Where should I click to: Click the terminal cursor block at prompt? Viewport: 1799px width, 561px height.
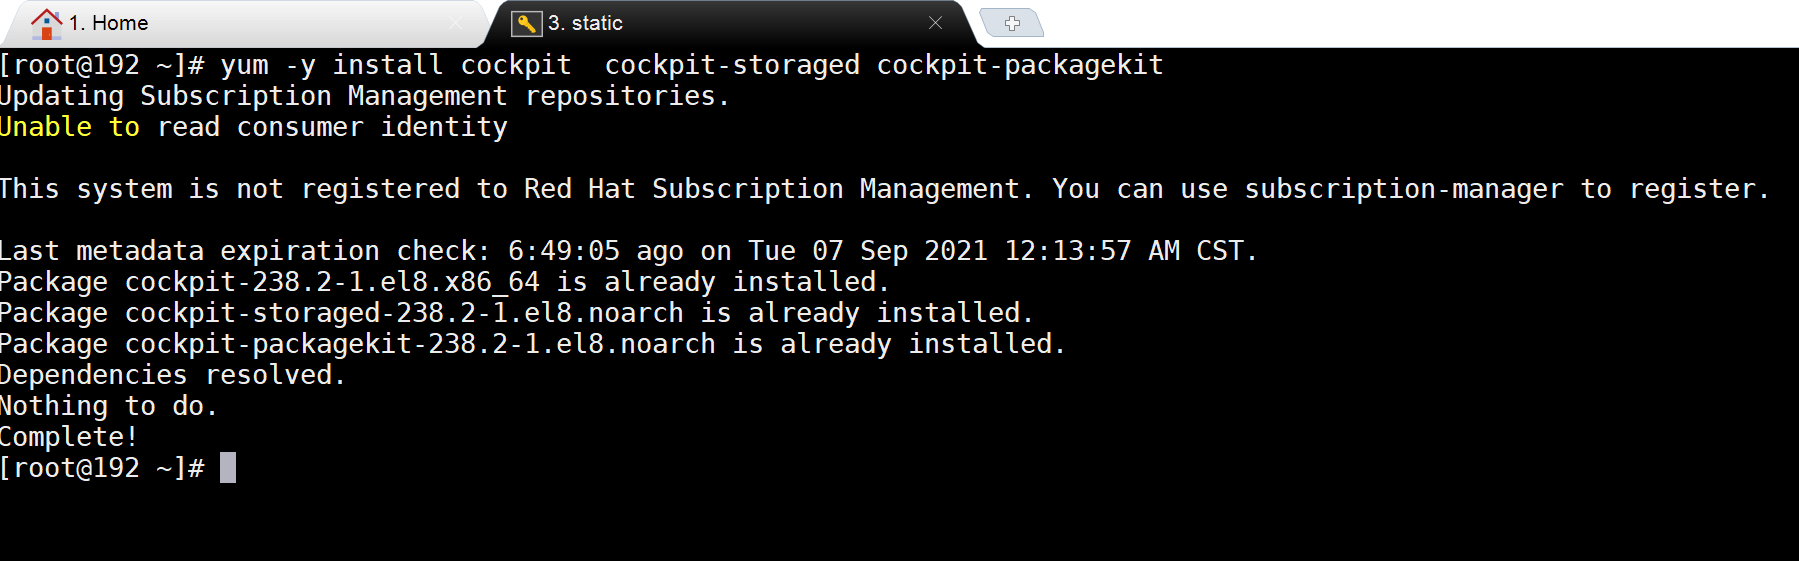(228, 468)
